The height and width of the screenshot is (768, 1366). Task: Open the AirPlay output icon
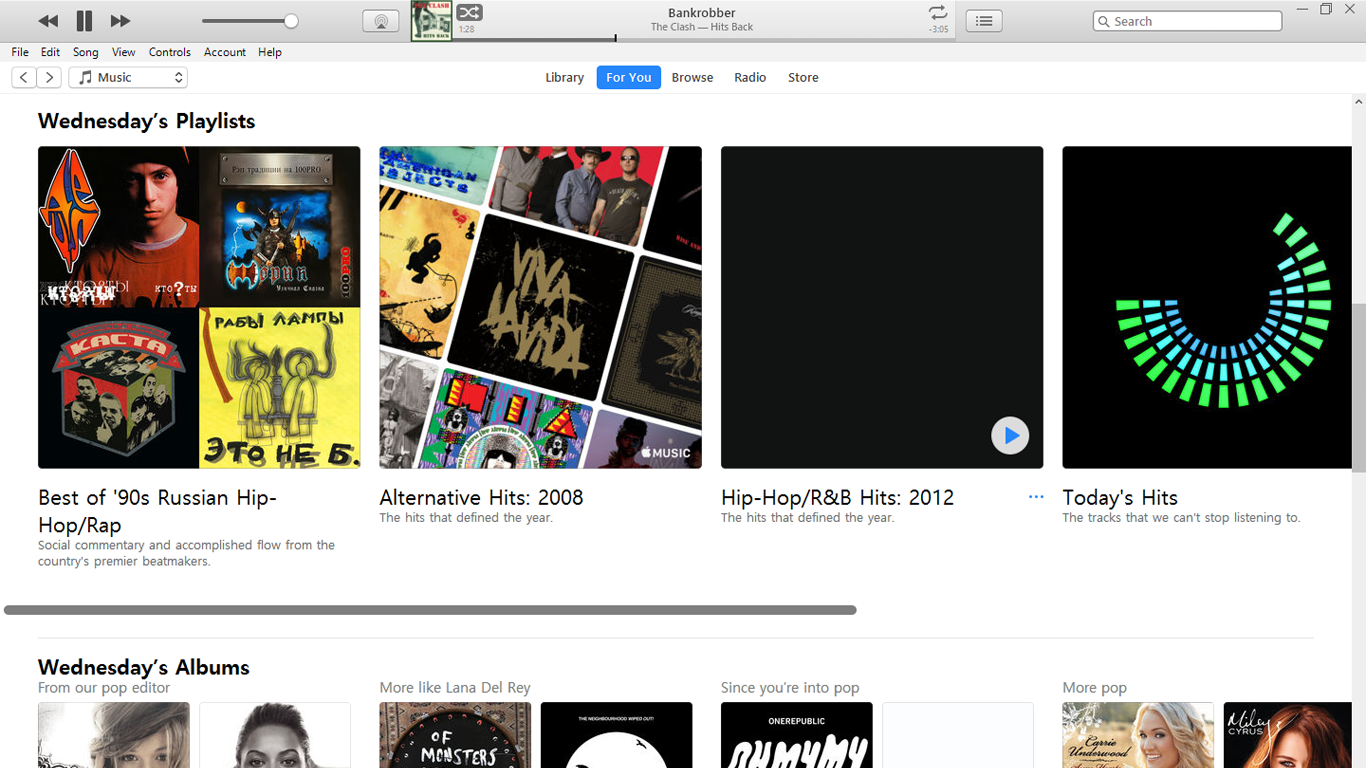click(x=381, y=21)
